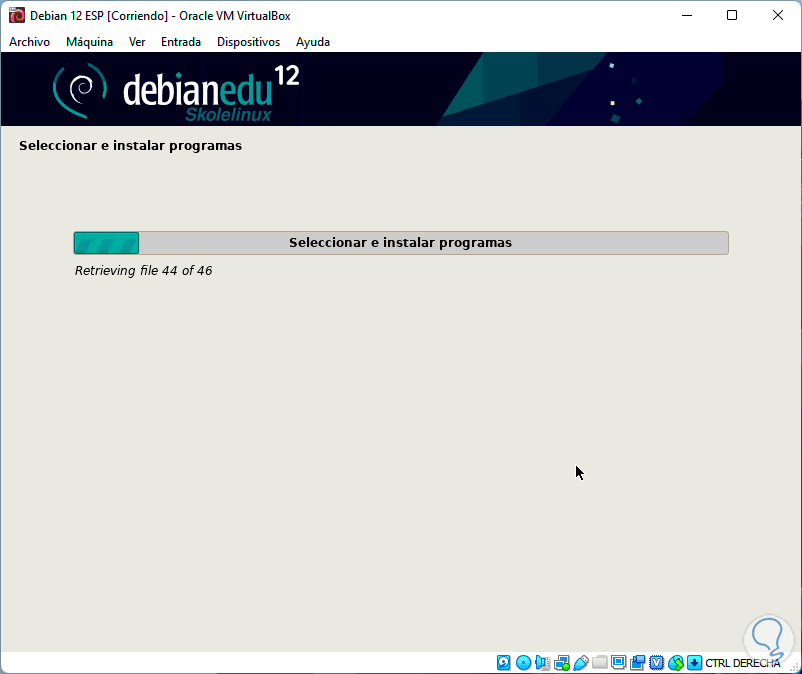Open the Entrada menu
This screenshot has width=802, height=674.
tap(181, 42)
